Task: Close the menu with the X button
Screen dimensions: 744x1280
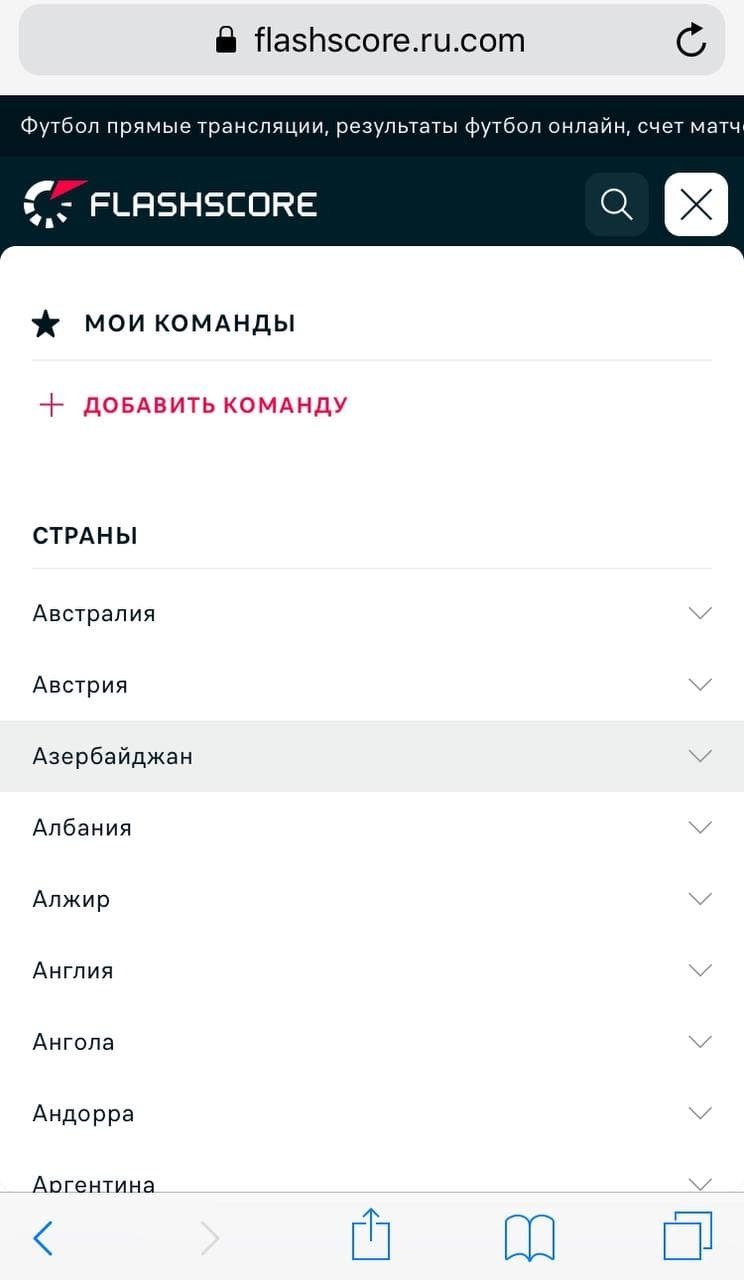Action: click(696, 205)
